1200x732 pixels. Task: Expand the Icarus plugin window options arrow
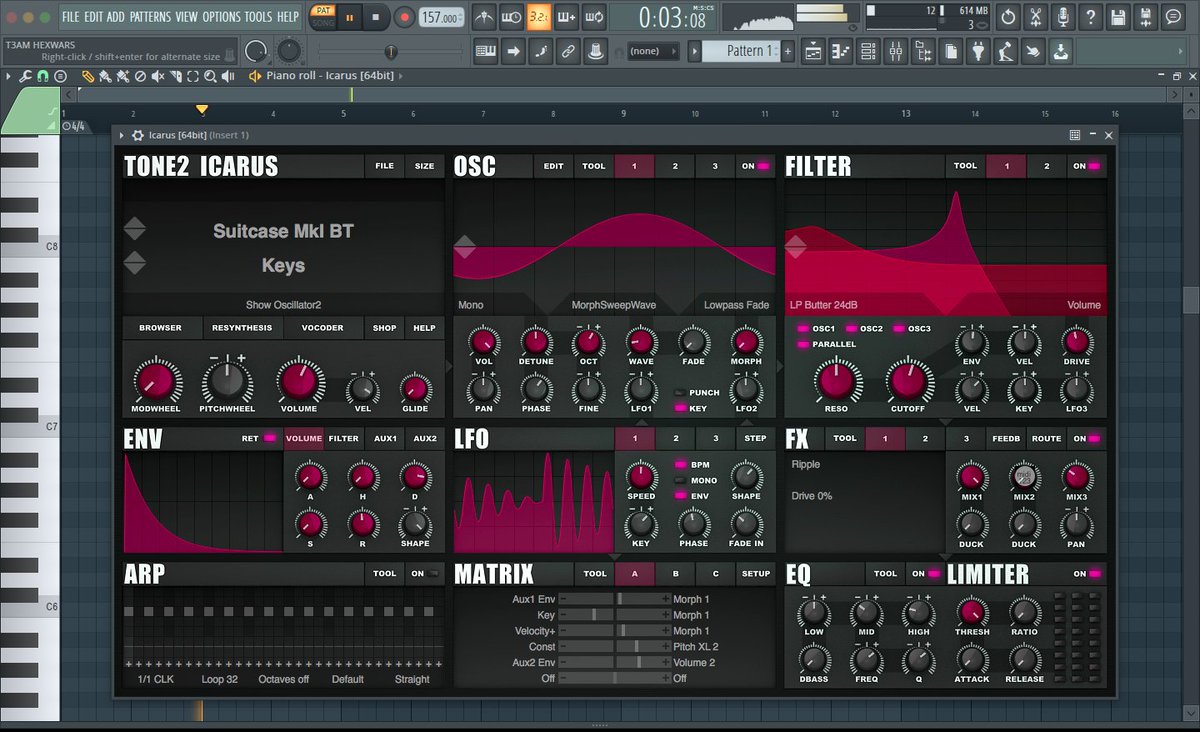click(122, 135)
